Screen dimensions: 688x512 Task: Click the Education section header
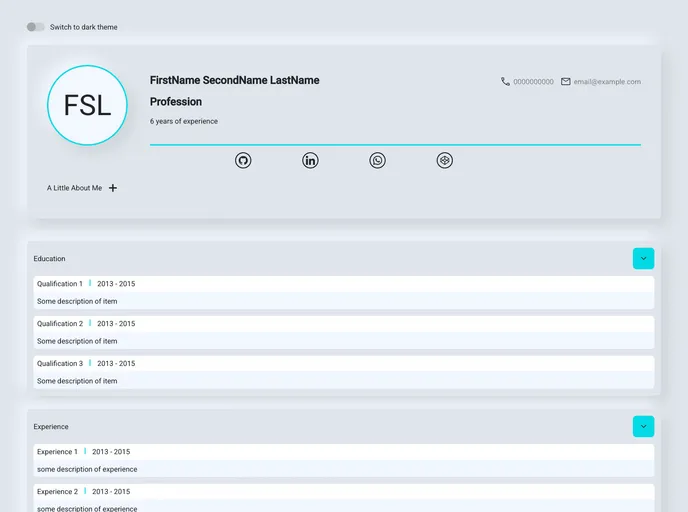50,259
